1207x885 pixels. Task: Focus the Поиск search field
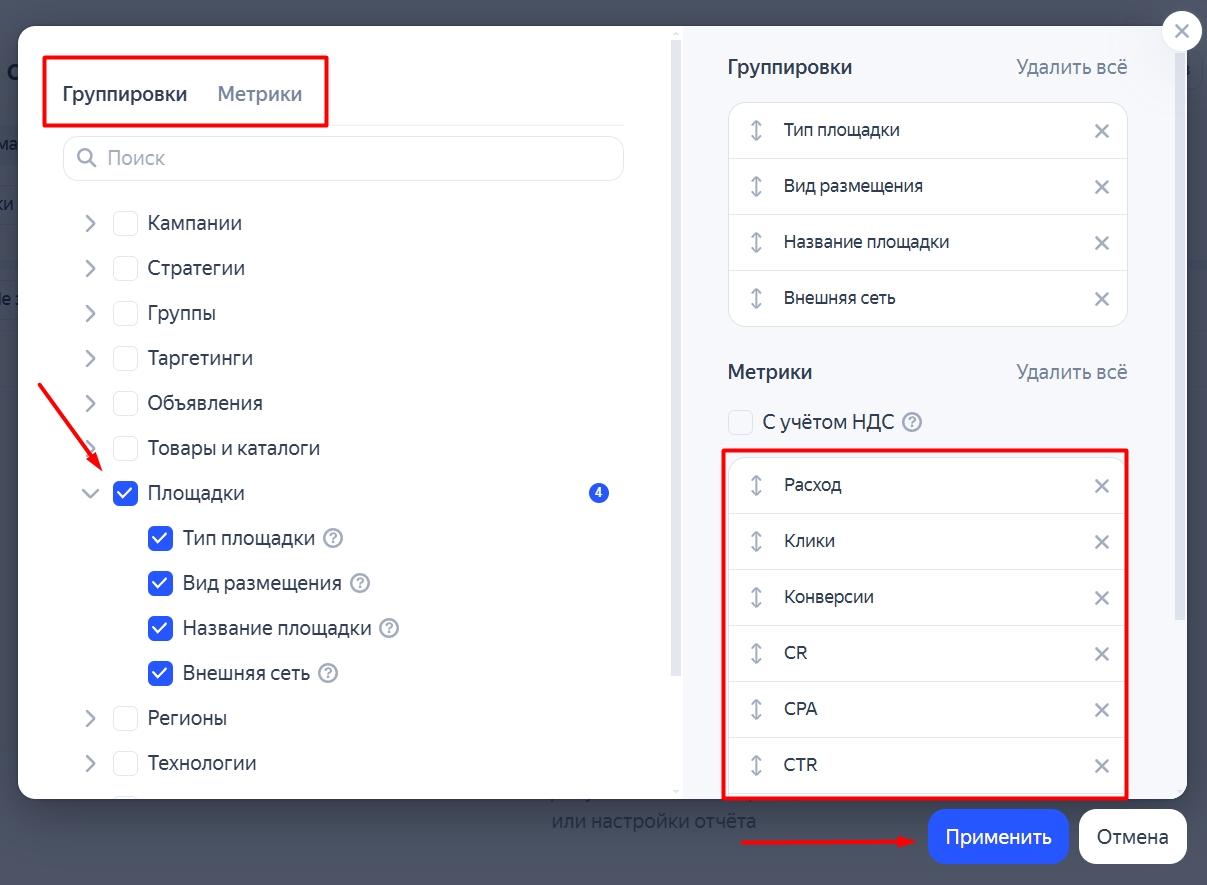pyautogui.click(x=343, y=158)
